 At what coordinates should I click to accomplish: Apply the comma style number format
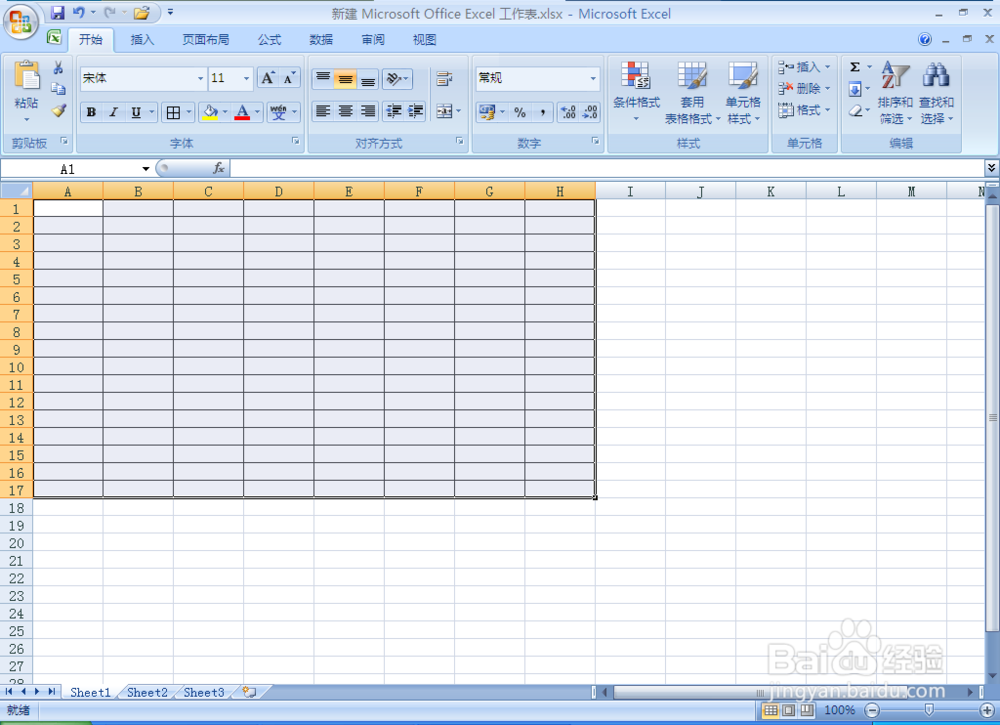(x=542, y=112)
